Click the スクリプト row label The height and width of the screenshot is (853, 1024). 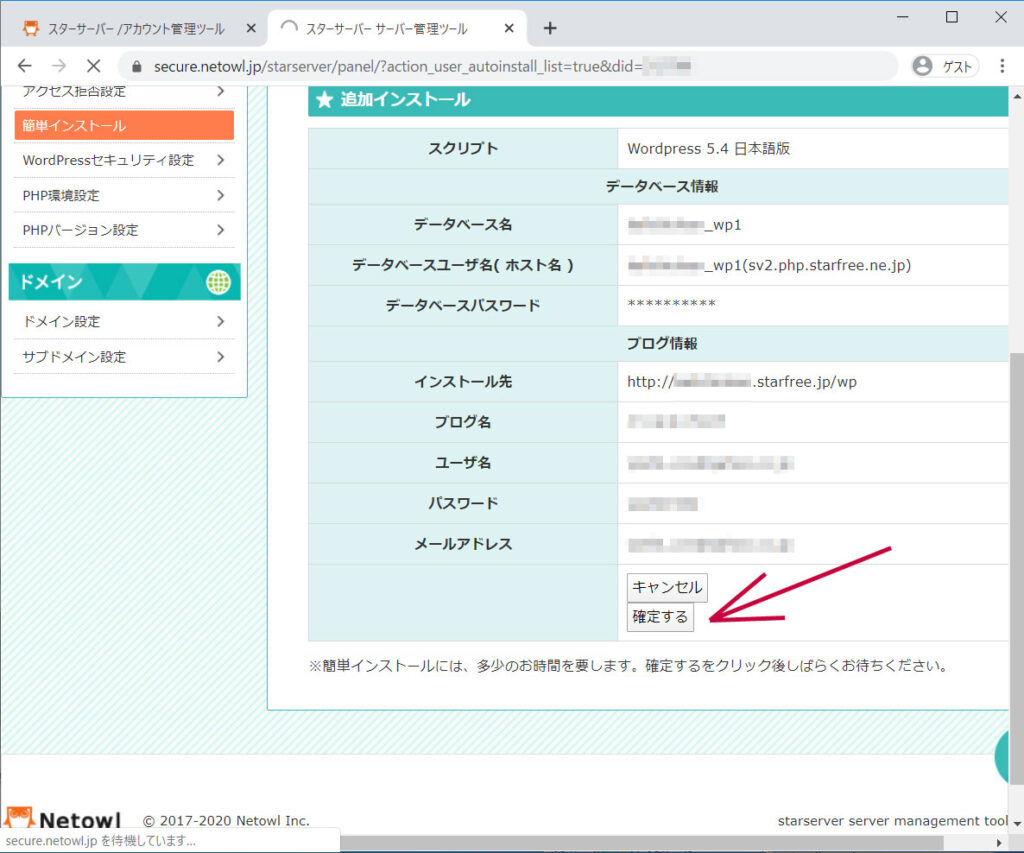pyautogui.click(x=463, y=149)
